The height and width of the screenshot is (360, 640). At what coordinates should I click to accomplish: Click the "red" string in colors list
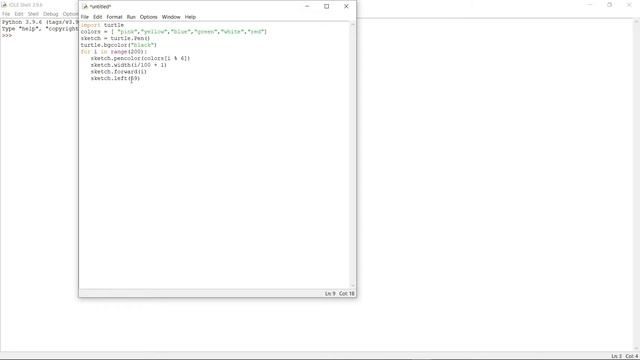coord(256,31)
